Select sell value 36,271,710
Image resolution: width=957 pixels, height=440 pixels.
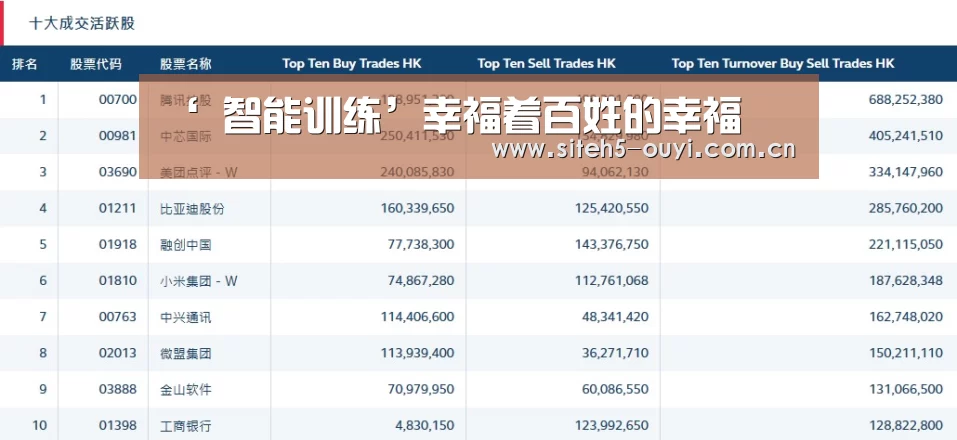coord(615,353)
